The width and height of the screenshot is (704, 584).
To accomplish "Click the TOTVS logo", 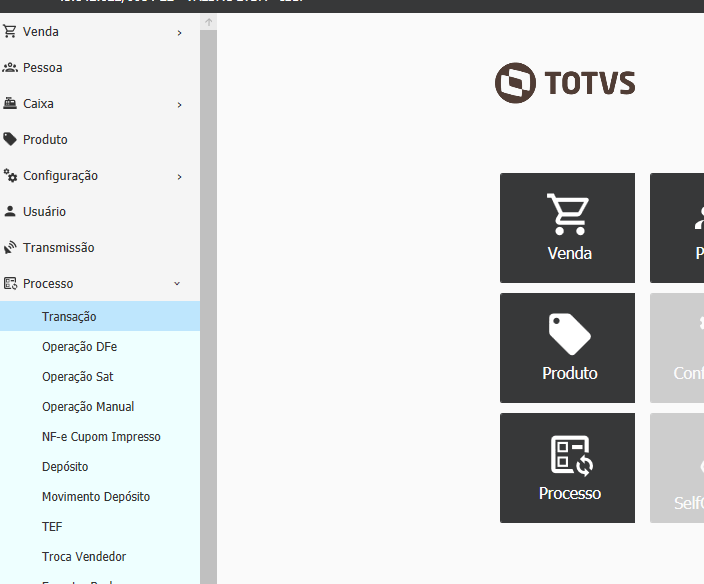I will (x=565, y=83).
